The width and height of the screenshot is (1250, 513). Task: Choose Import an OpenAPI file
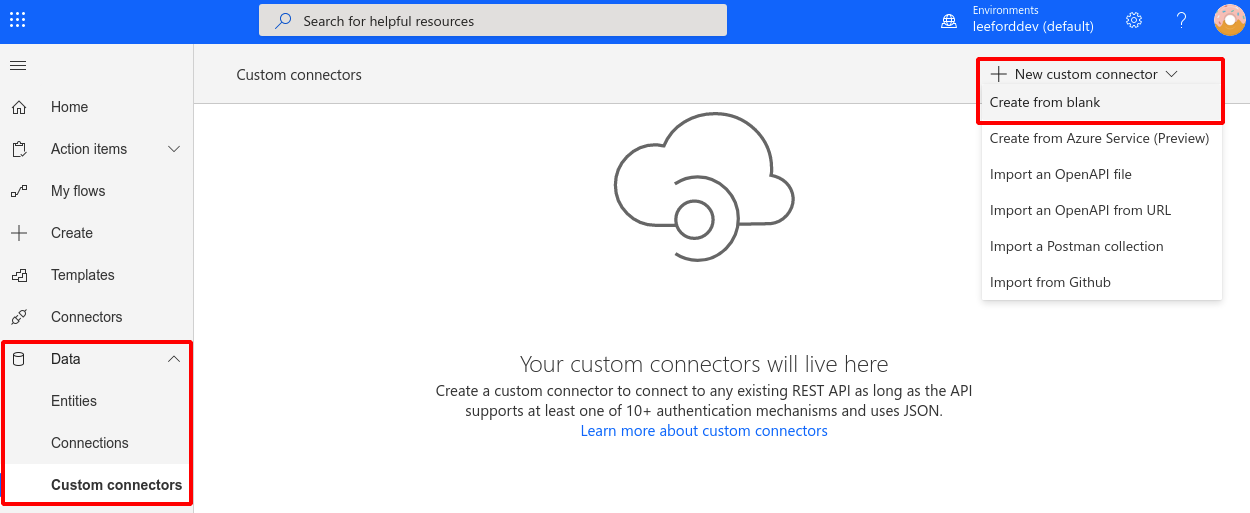tap(1102, 174)
